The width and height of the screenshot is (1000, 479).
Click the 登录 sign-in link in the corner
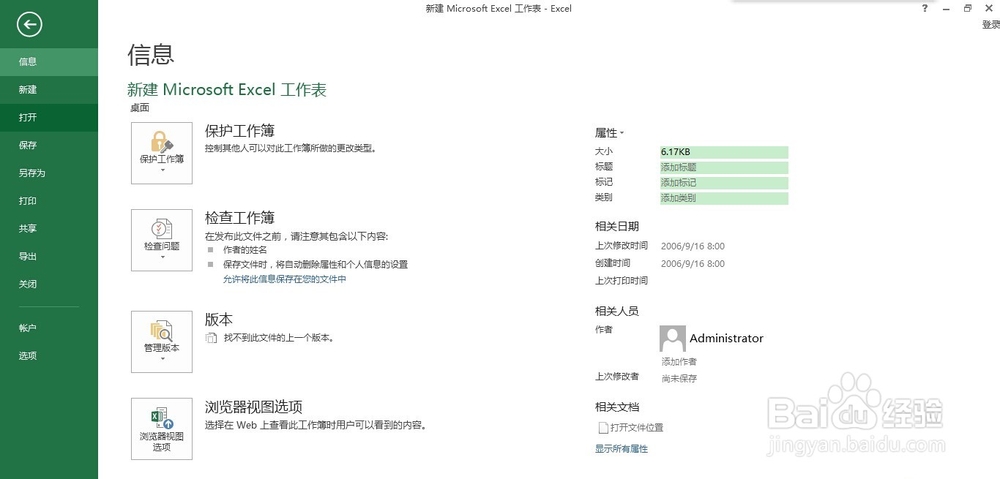coord(990,25)
